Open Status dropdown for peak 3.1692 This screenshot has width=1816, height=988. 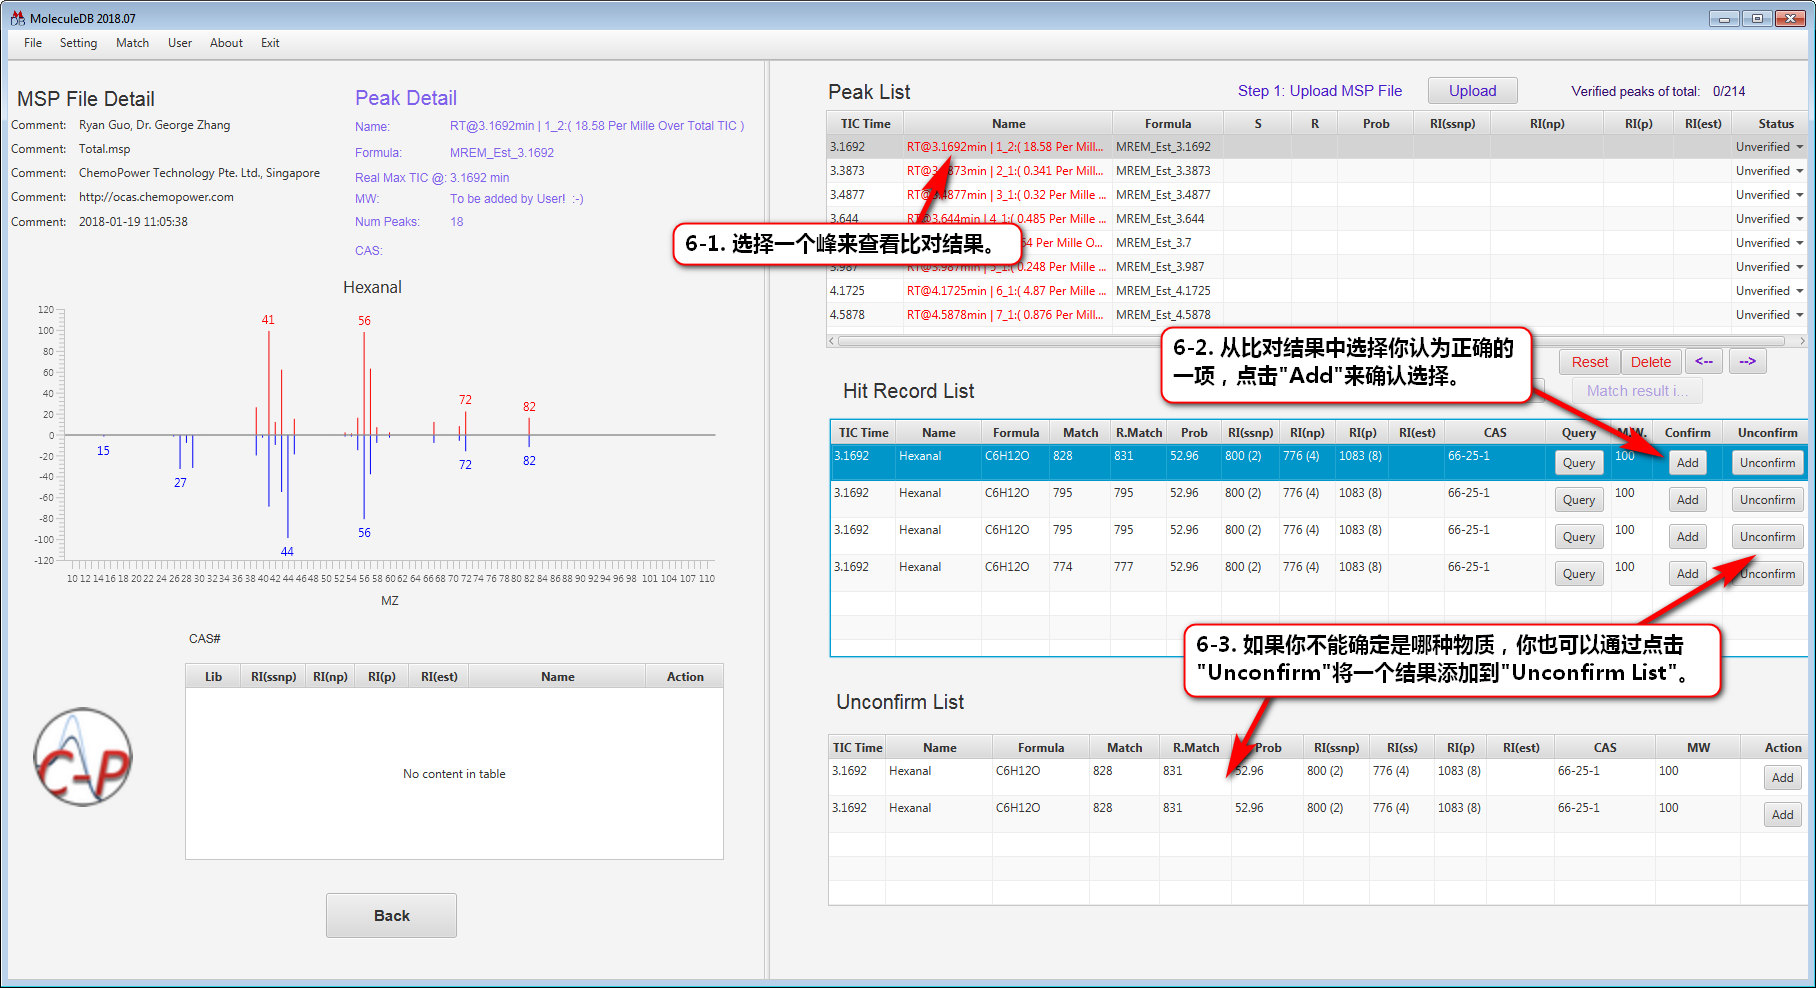[1799, 147]
